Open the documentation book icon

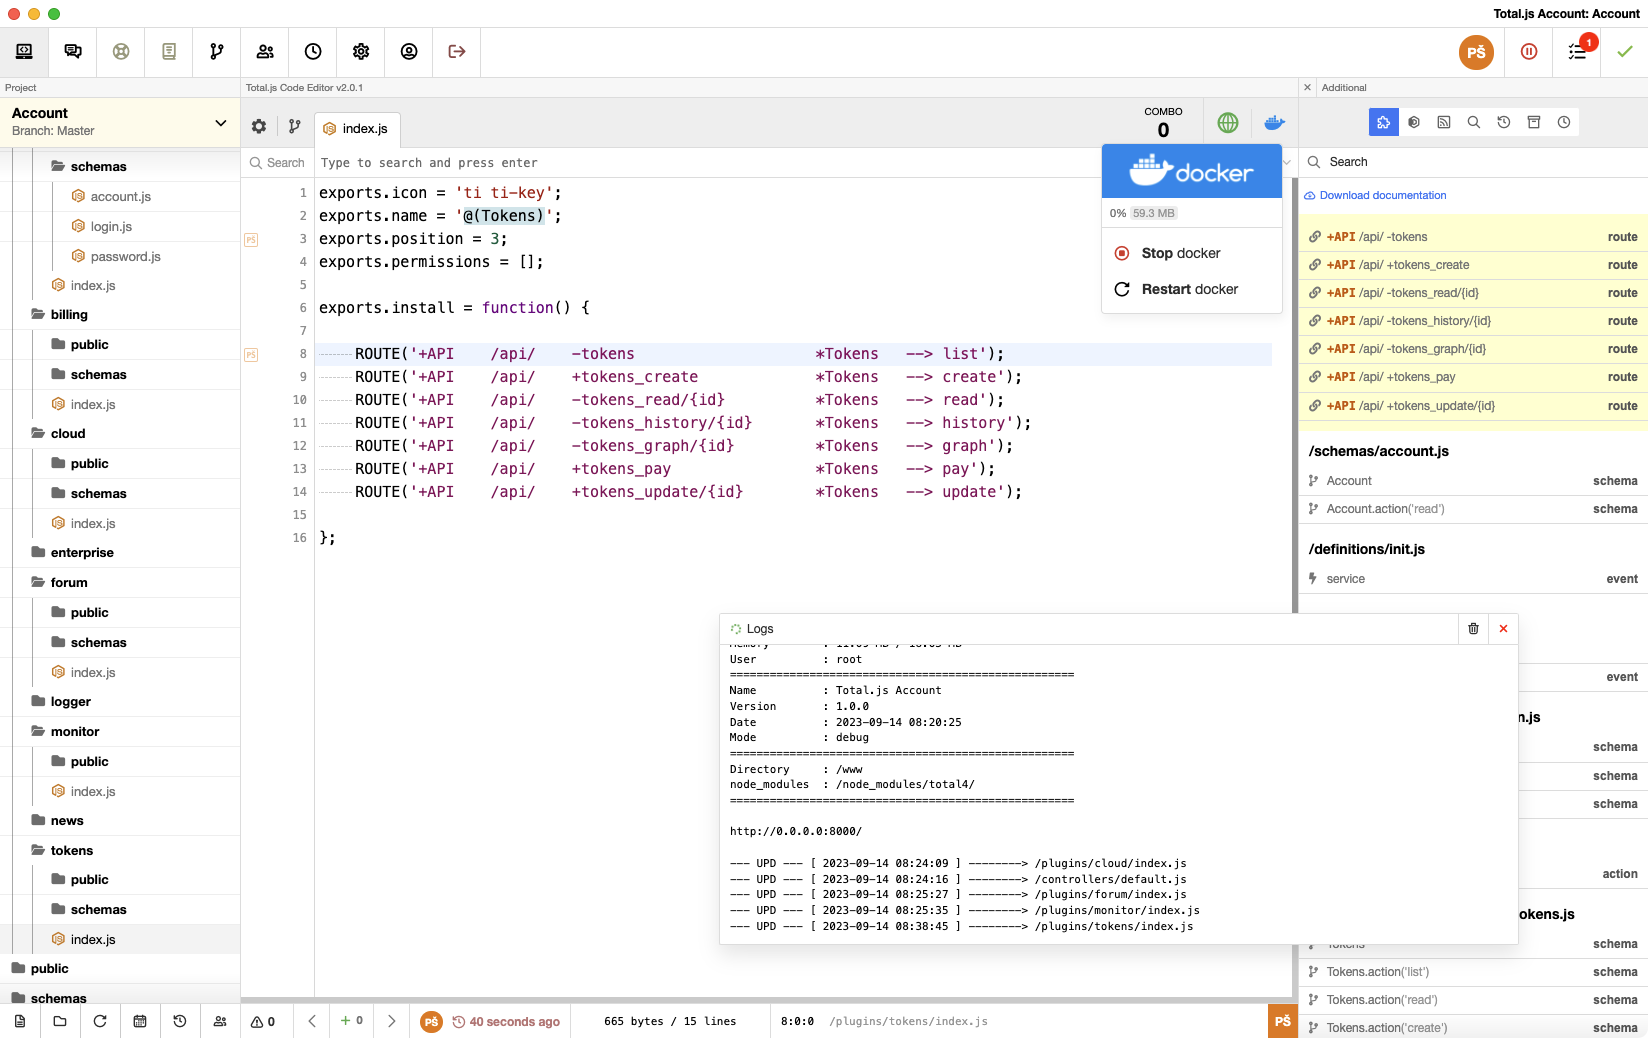click(x=169, y=52)
